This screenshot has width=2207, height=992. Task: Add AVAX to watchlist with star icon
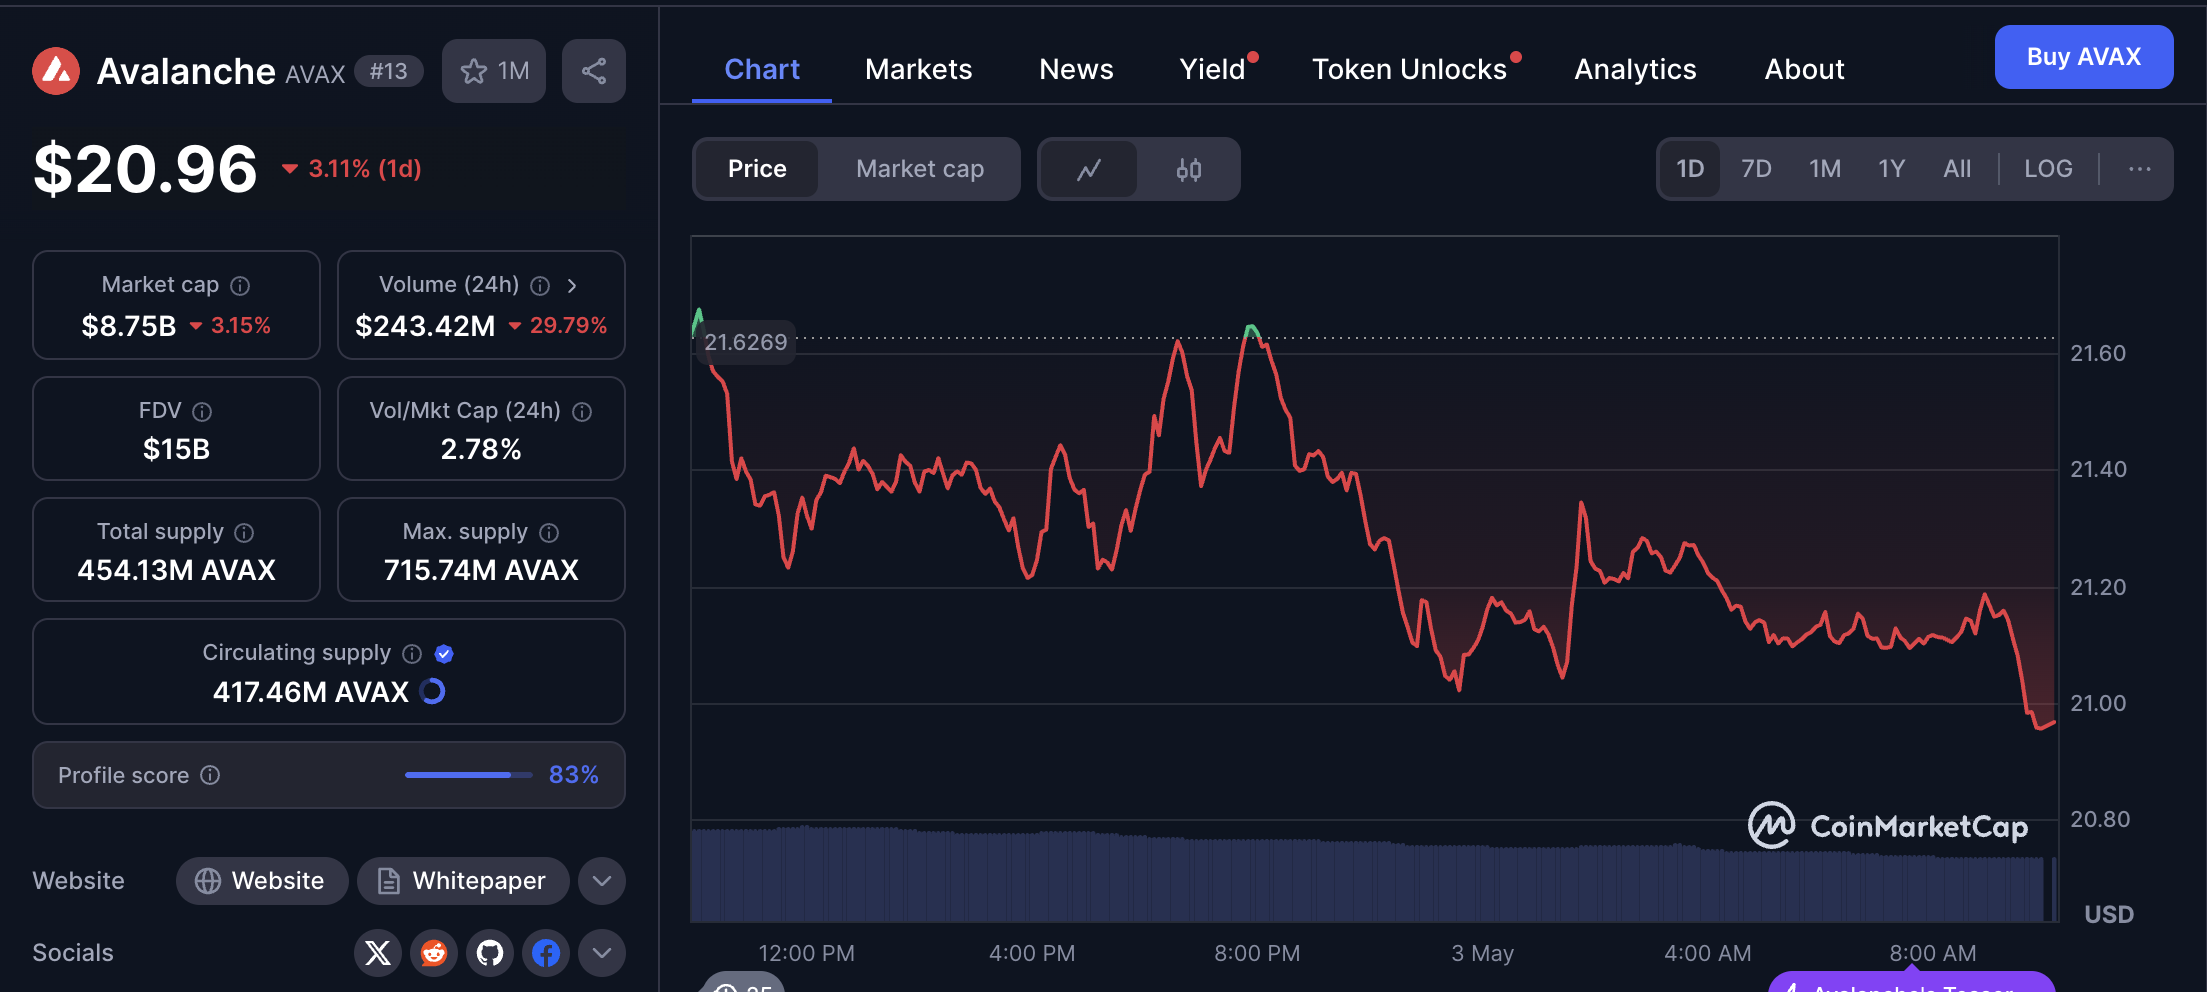pyautogui.click(x=494, y=71)
